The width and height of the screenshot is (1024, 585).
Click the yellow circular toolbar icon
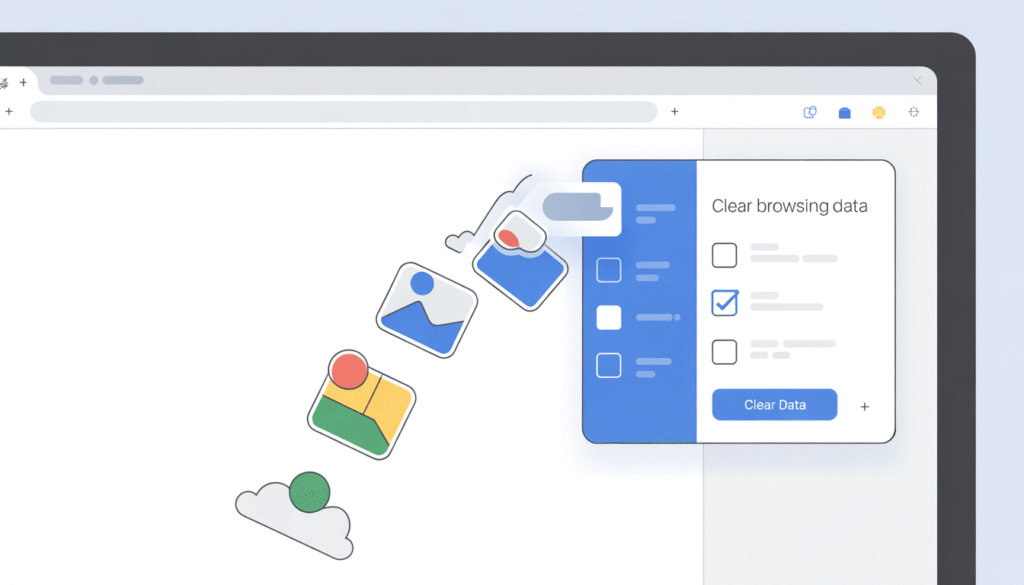click(x=878, y=113)
